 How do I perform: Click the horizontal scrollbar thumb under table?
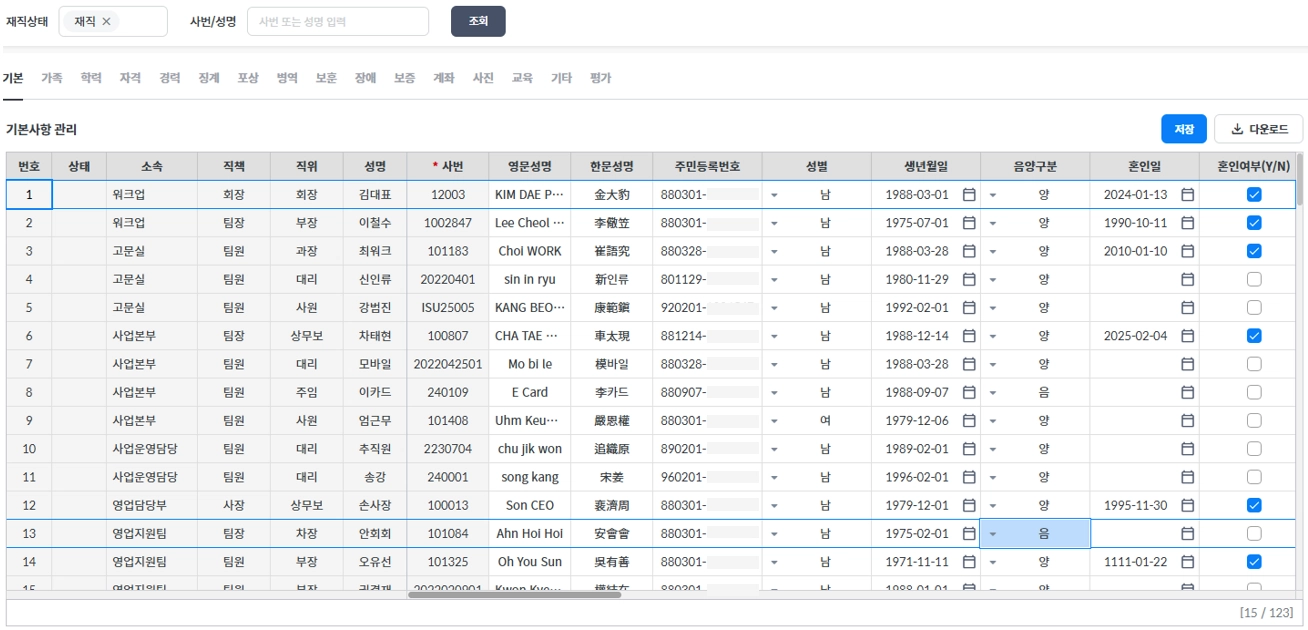tap(514, 594)
